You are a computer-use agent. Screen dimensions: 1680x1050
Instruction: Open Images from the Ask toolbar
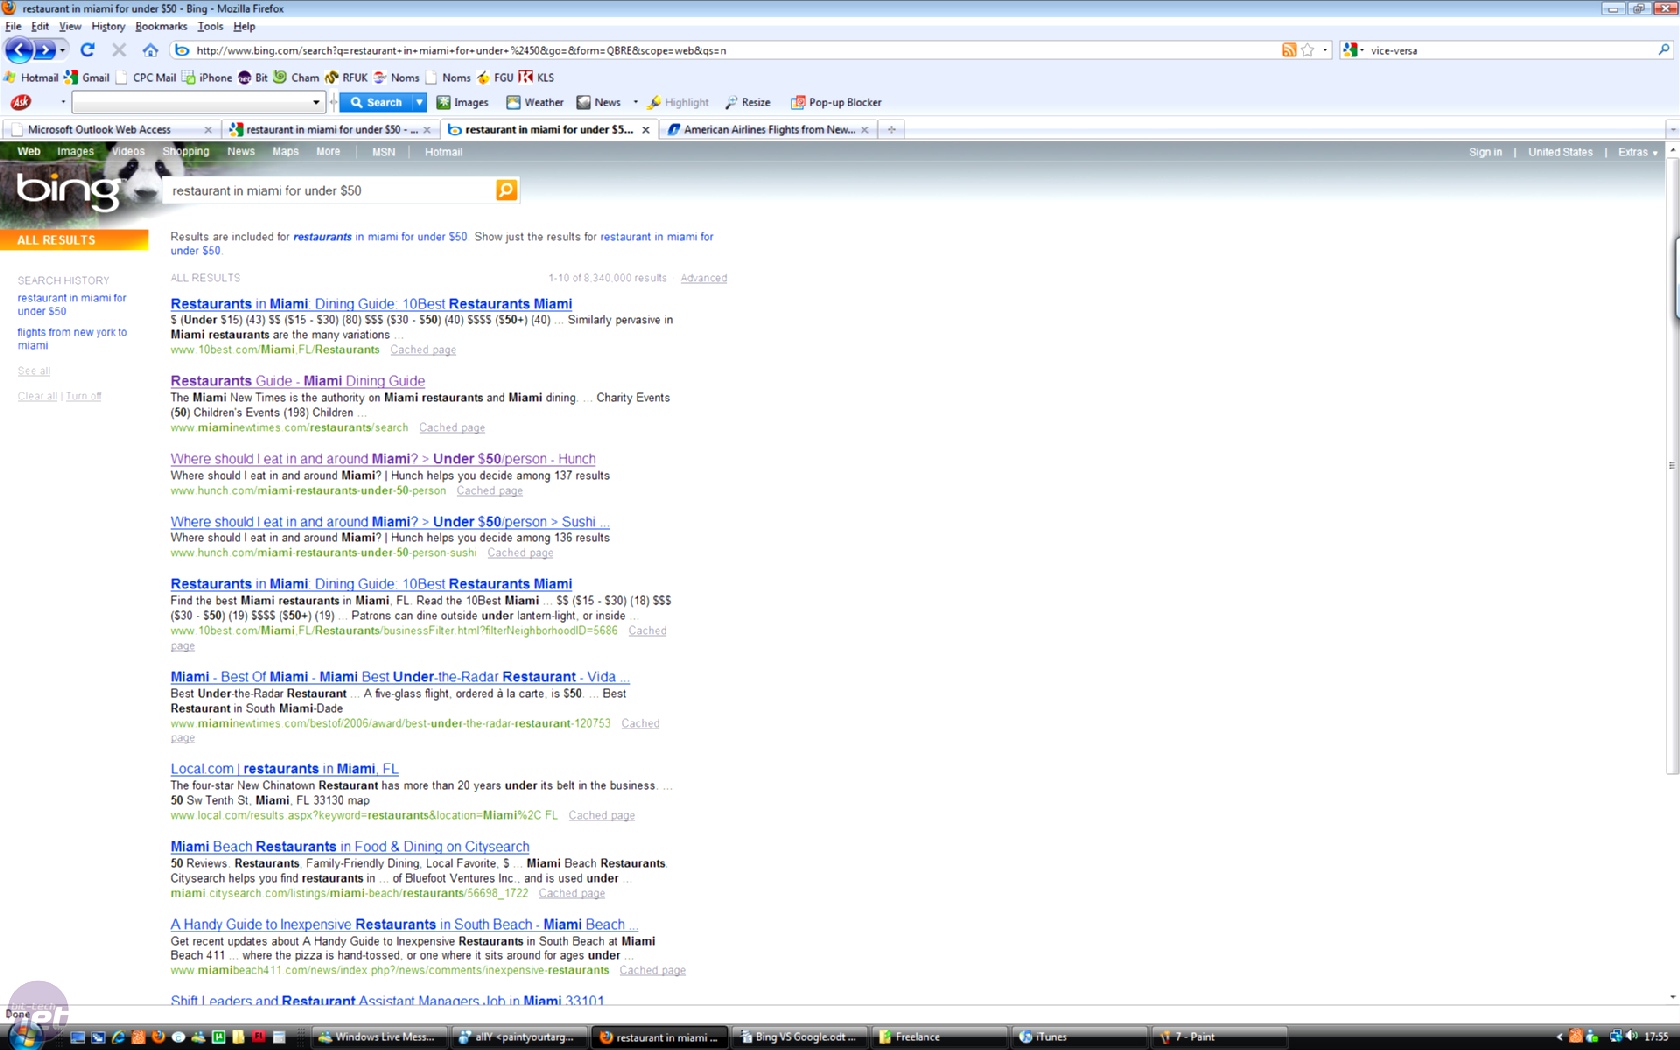tap(462, 102)
